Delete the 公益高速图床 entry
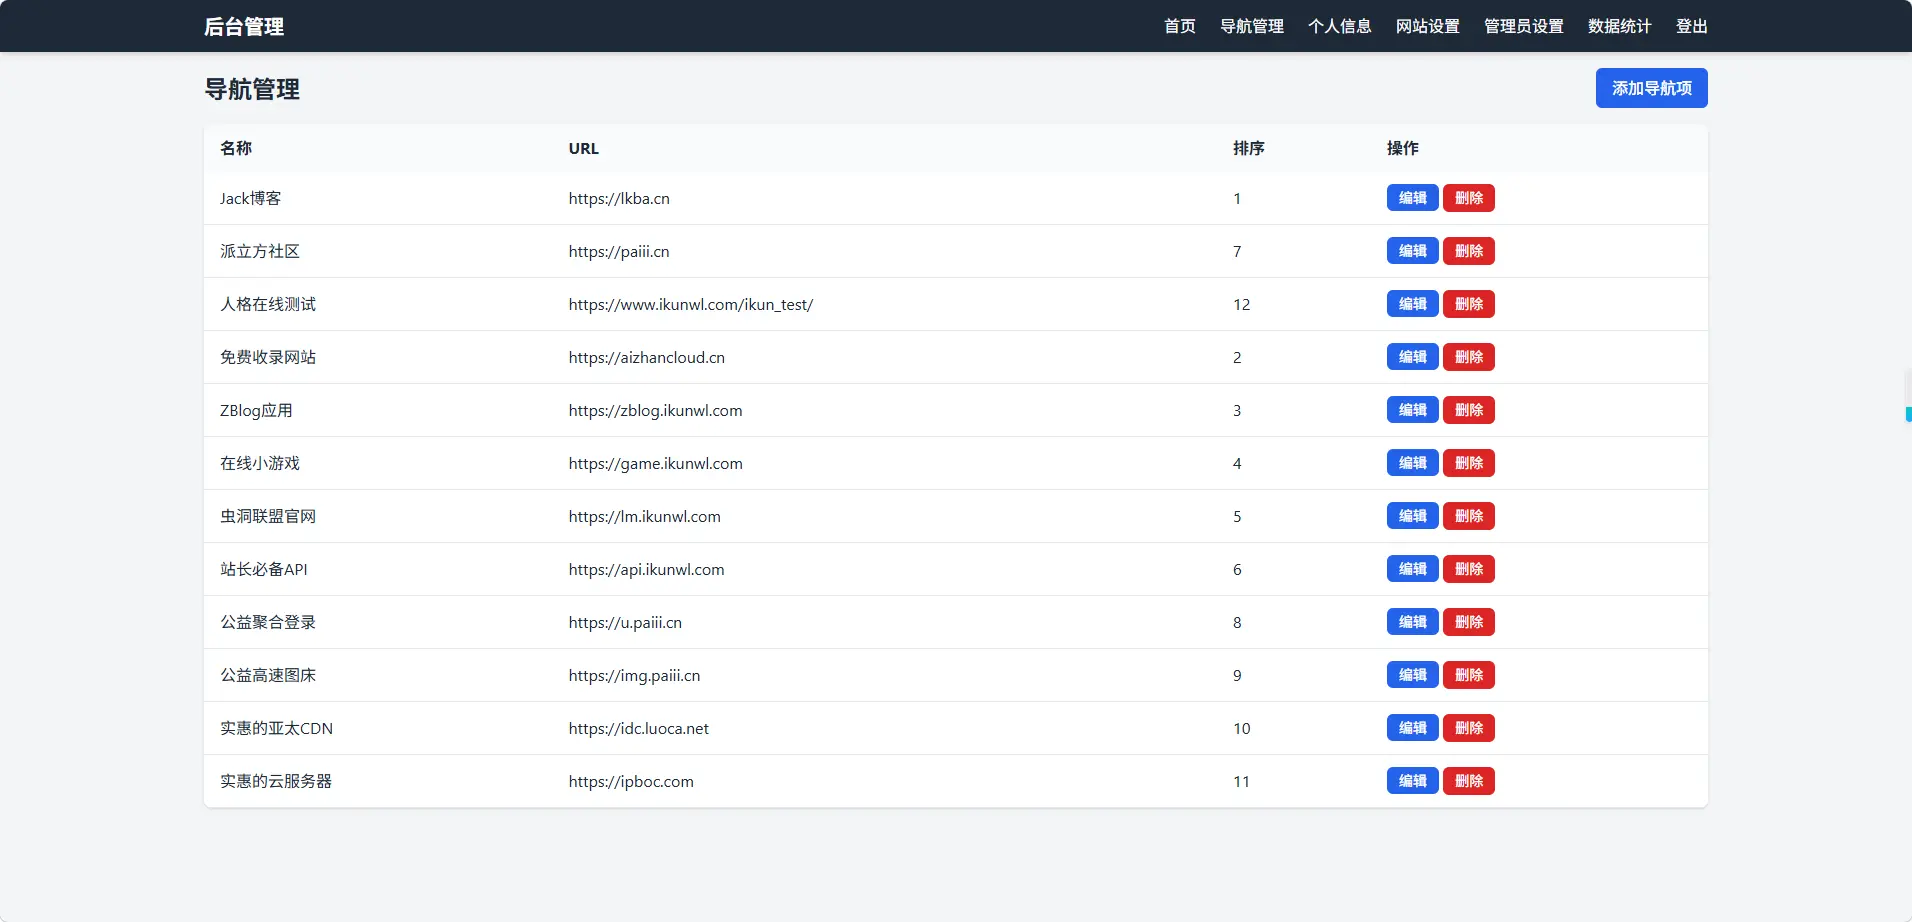The image size is (1912, 922). (x=1468, y=675)
